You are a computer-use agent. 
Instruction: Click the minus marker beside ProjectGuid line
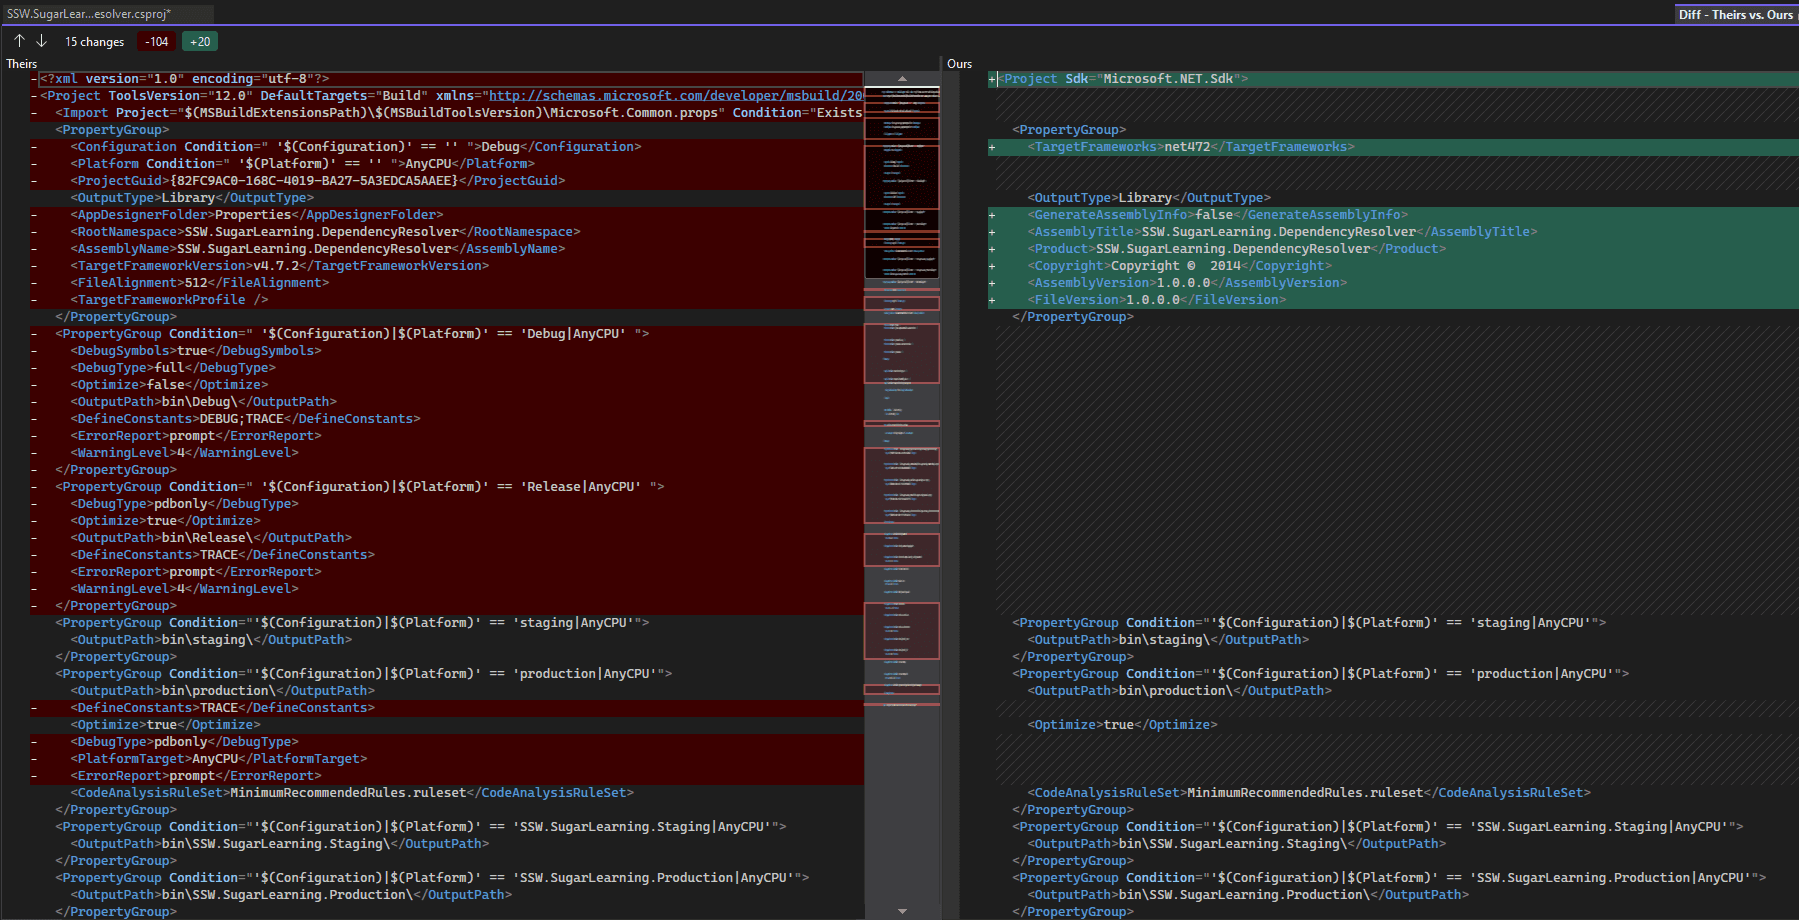point(34,181)
